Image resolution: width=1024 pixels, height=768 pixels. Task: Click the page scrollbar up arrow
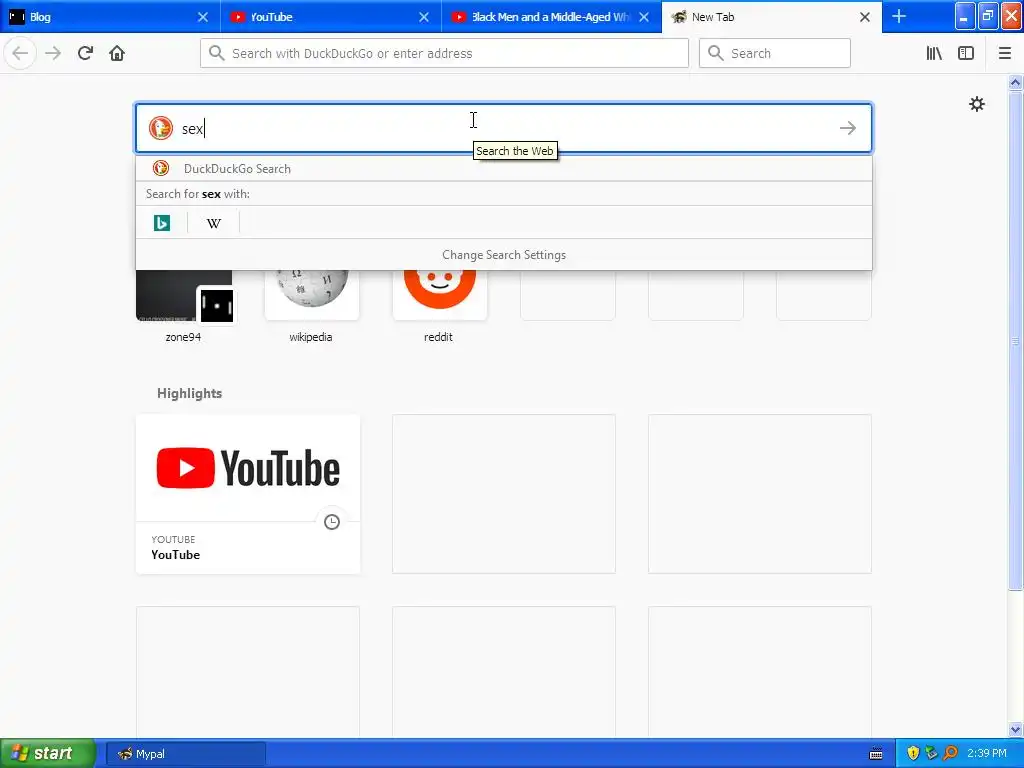click(x=1015, y=82)
